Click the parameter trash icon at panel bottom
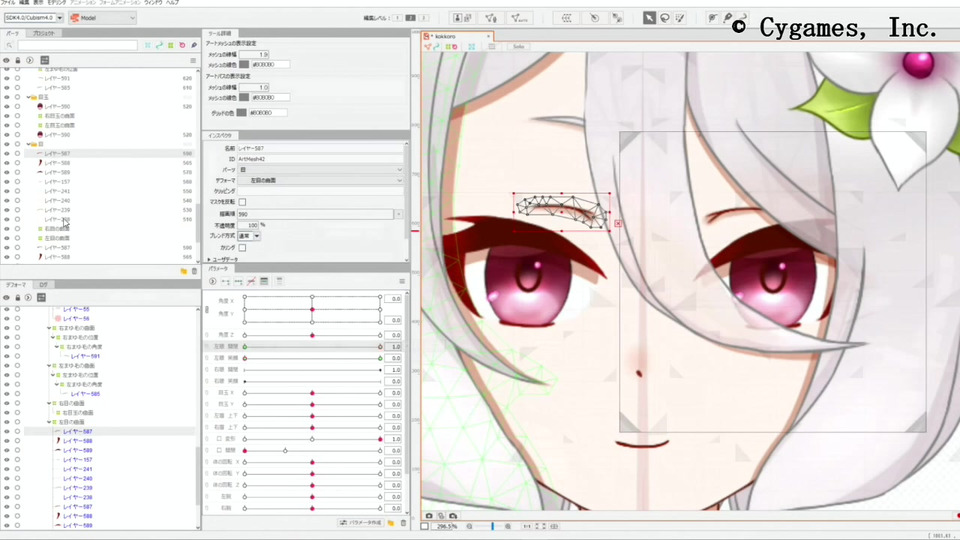The height and width of the screenshot is (540, 960). coord(403,523)
